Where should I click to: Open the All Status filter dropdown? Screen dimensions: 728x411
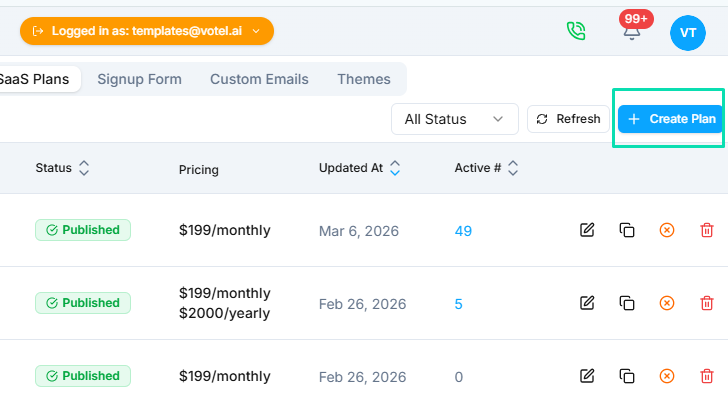(x=454, y=119)
